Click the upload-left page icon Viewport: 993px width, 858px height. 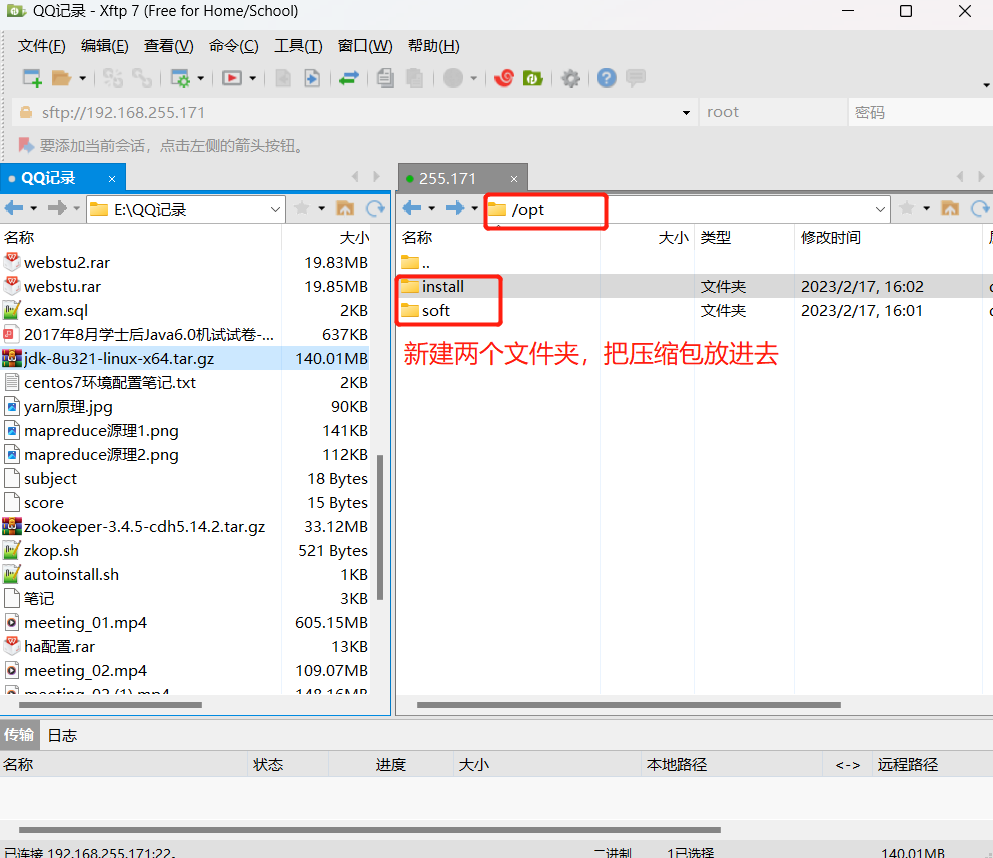pyautogui.click(x=282, y=78)
